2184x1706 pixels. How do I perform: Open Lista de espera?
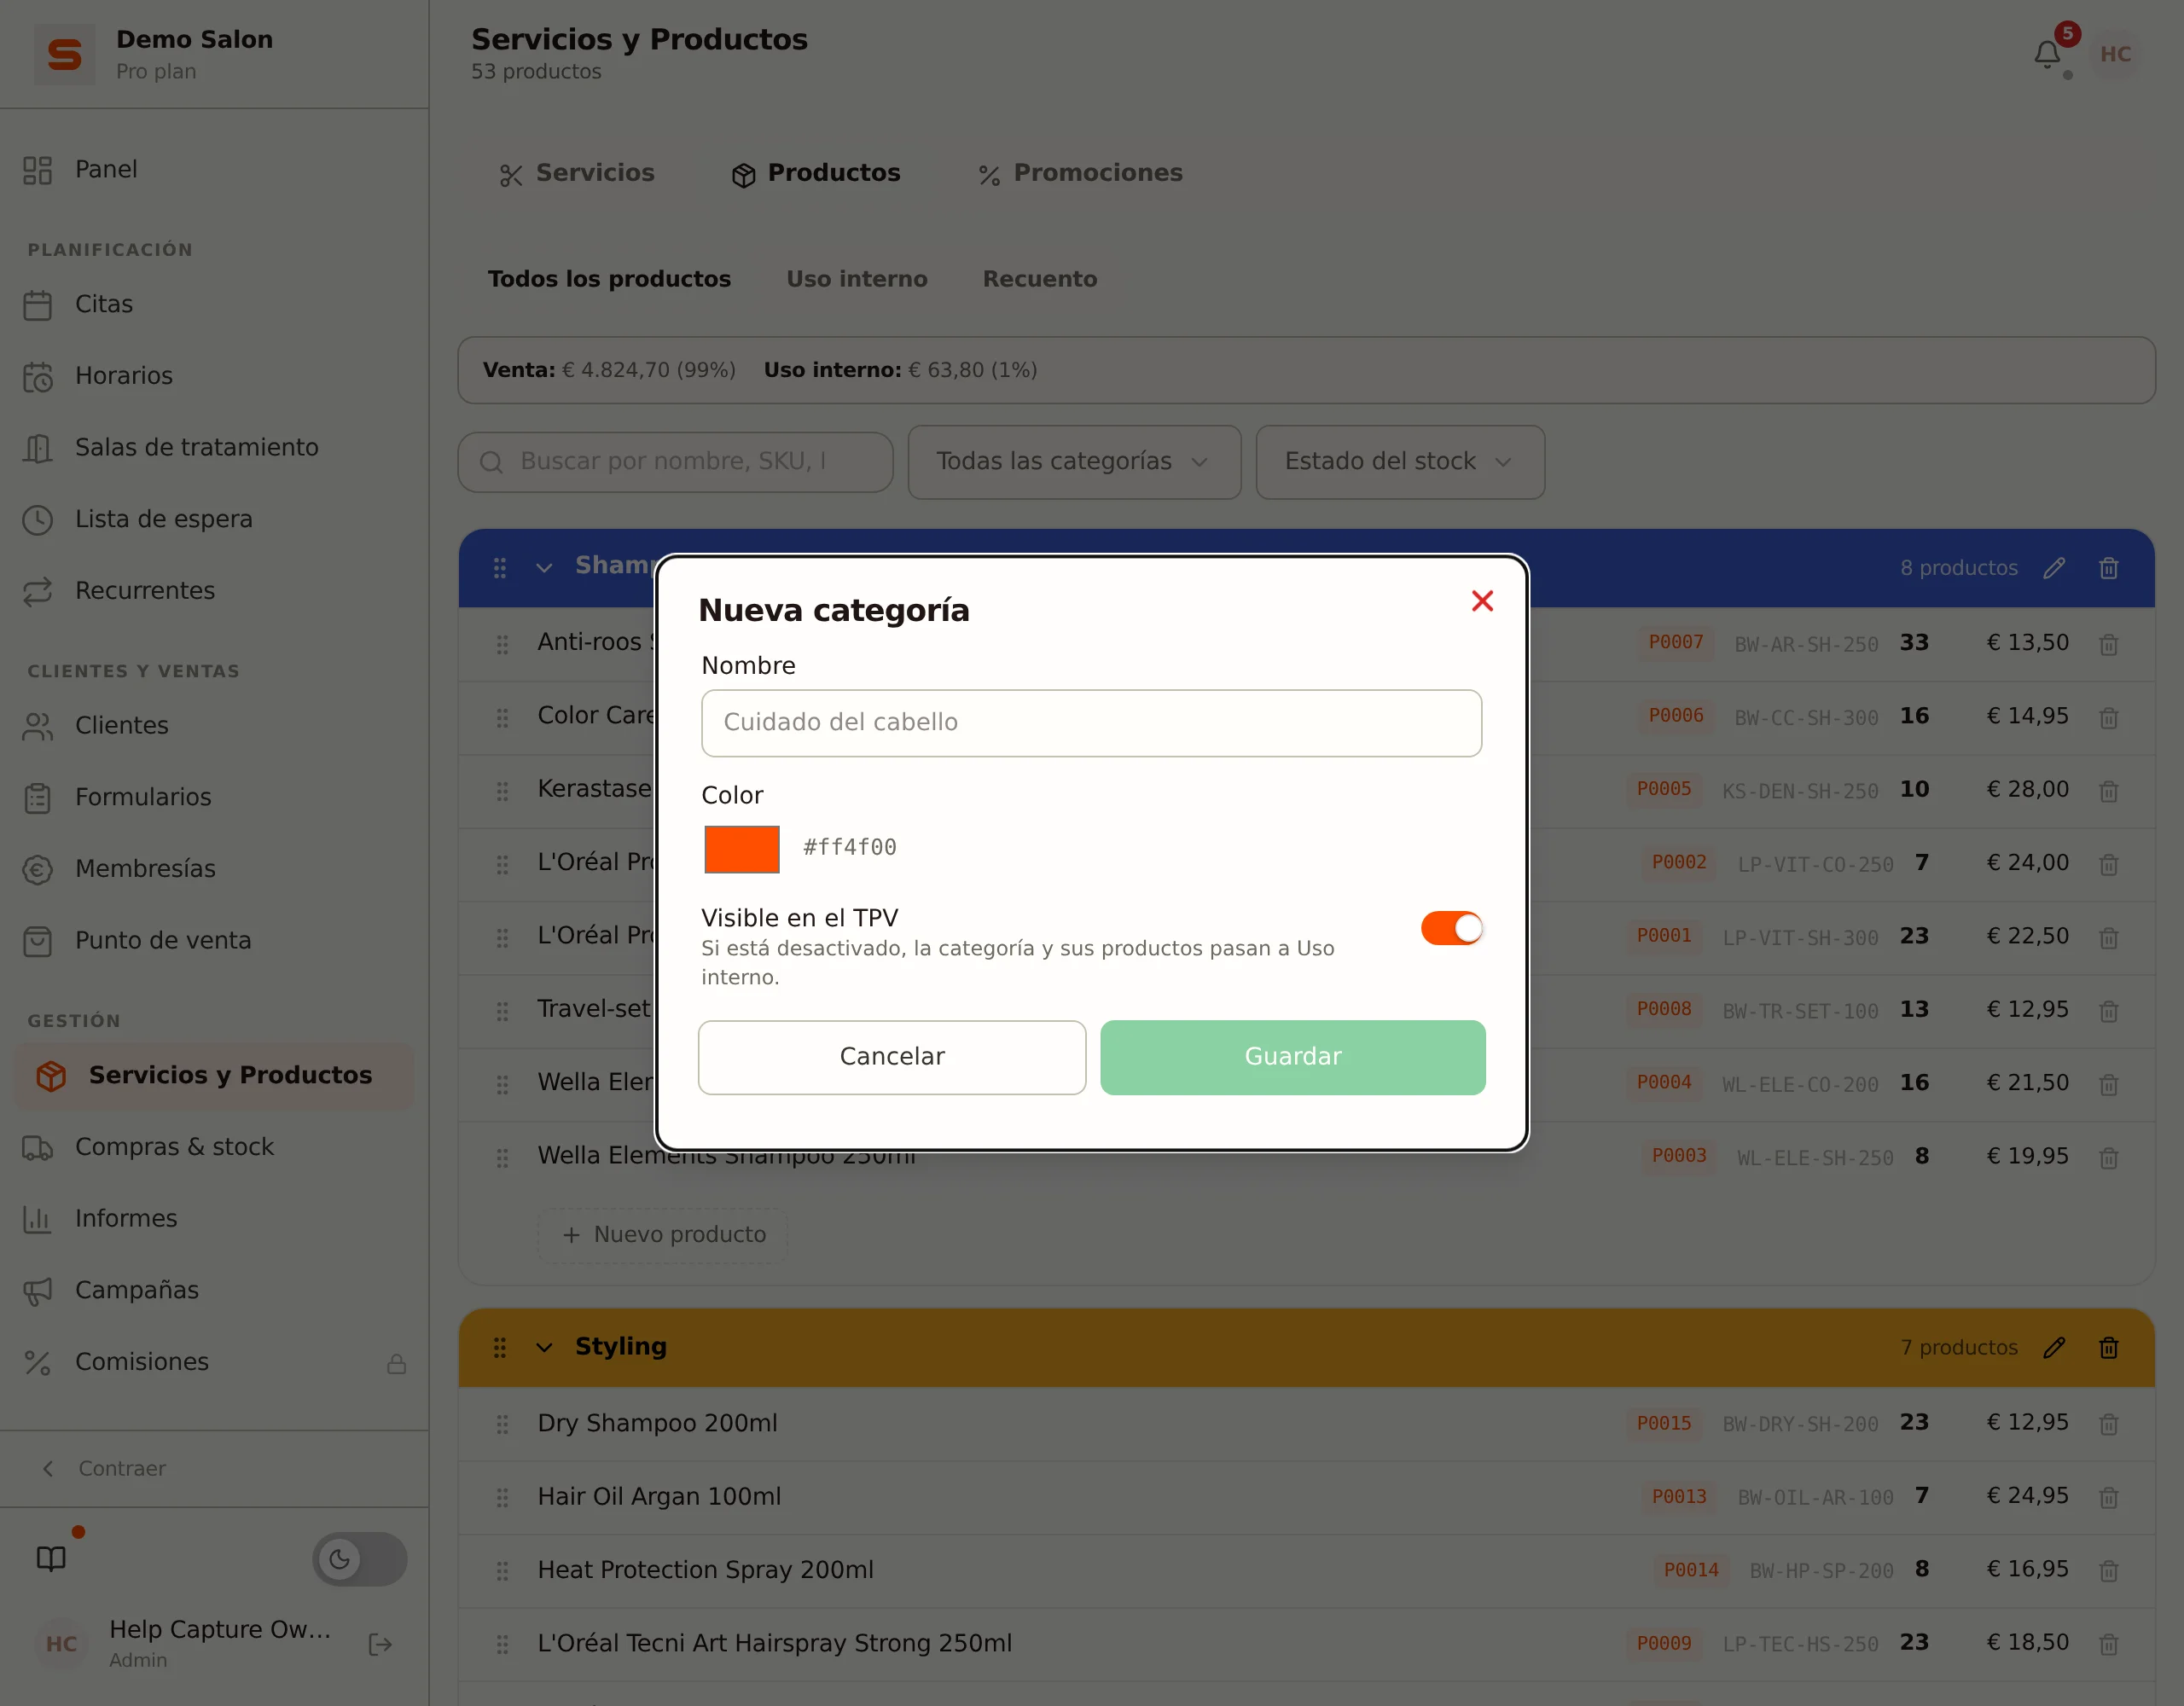click(214, 519)
